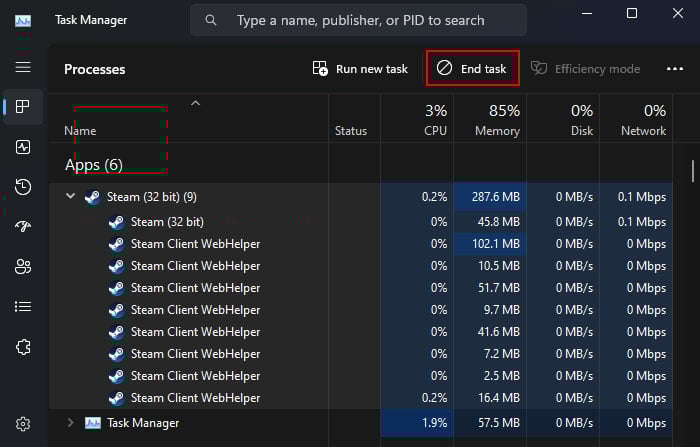Open the hamburger navigation menu

[x=23, y=67]
